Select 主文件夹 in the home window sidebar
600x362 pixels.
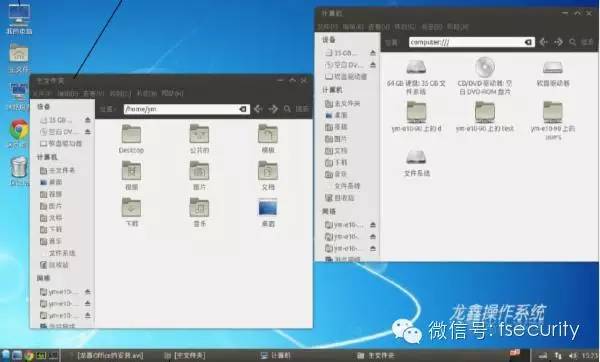pos(58,170)
